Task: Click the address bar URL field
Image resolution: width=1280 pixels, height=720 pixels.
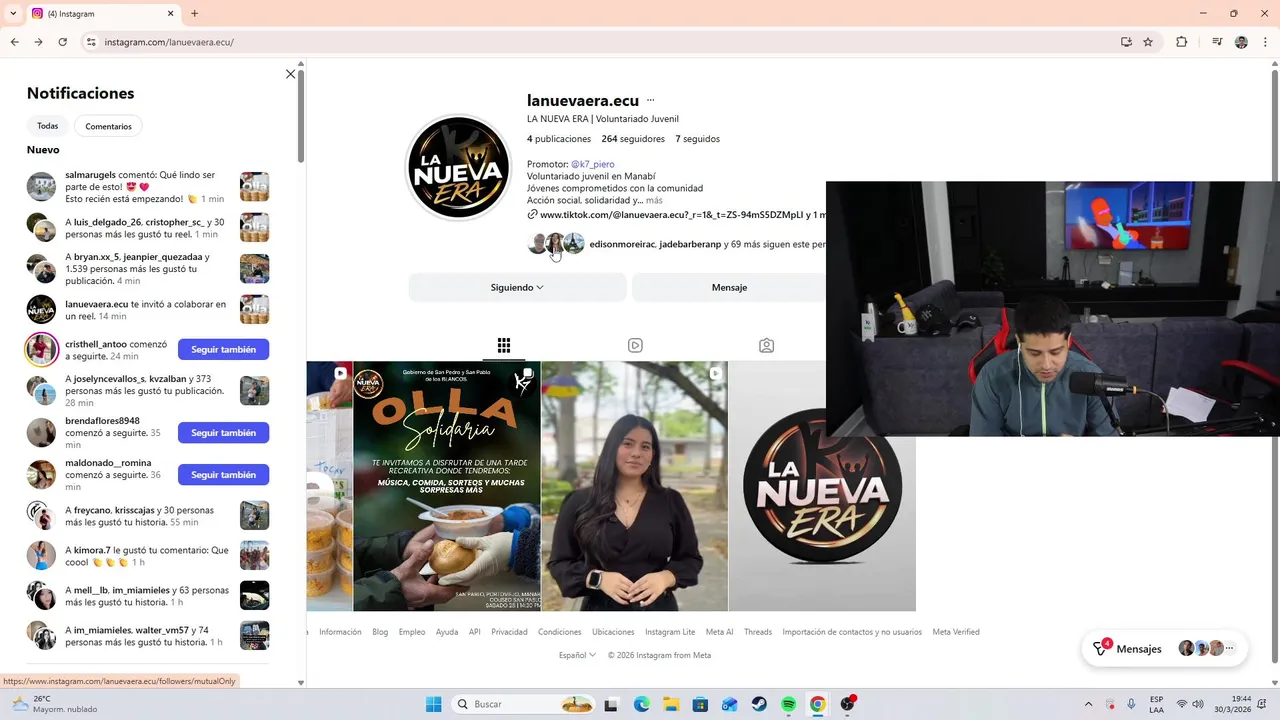Action: pos(600,42)
